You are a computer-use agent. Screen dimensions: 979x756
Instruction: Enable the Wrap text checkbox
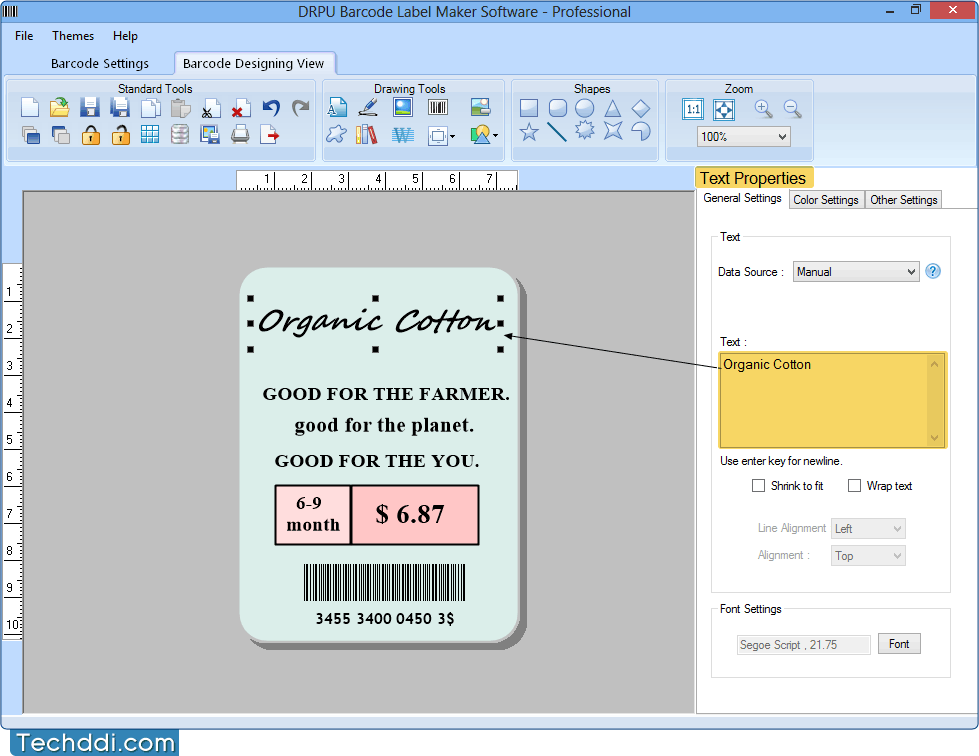pos(854,486)
